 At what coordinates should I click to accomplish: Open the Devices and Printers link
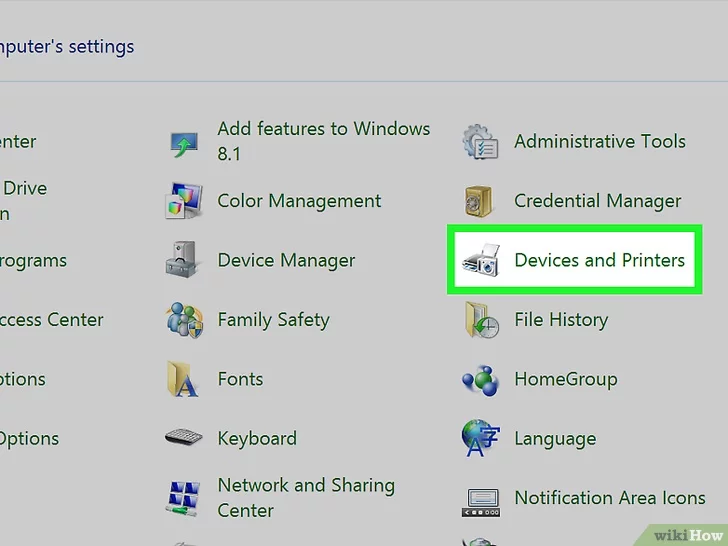[x=599, y=261]
